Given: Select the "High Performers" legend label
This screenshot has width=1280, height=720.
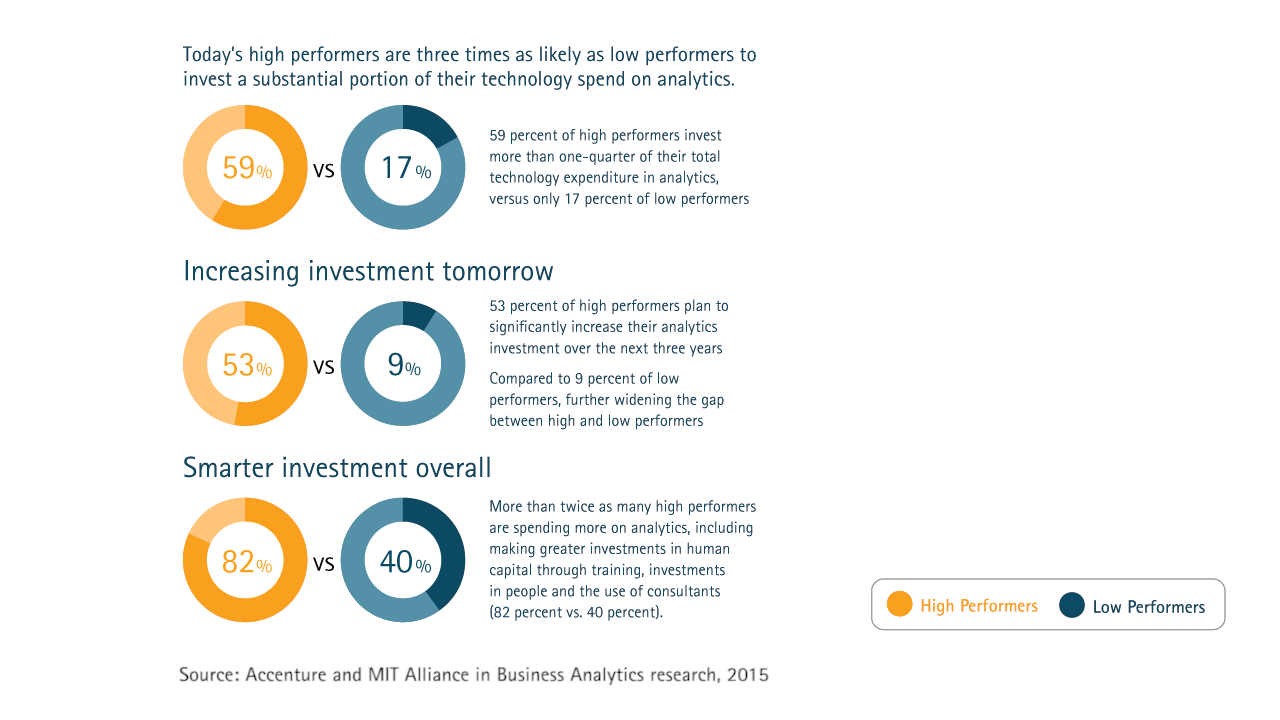Looking at the screenshot, I should pyautogui.click(x=979, y=606).
